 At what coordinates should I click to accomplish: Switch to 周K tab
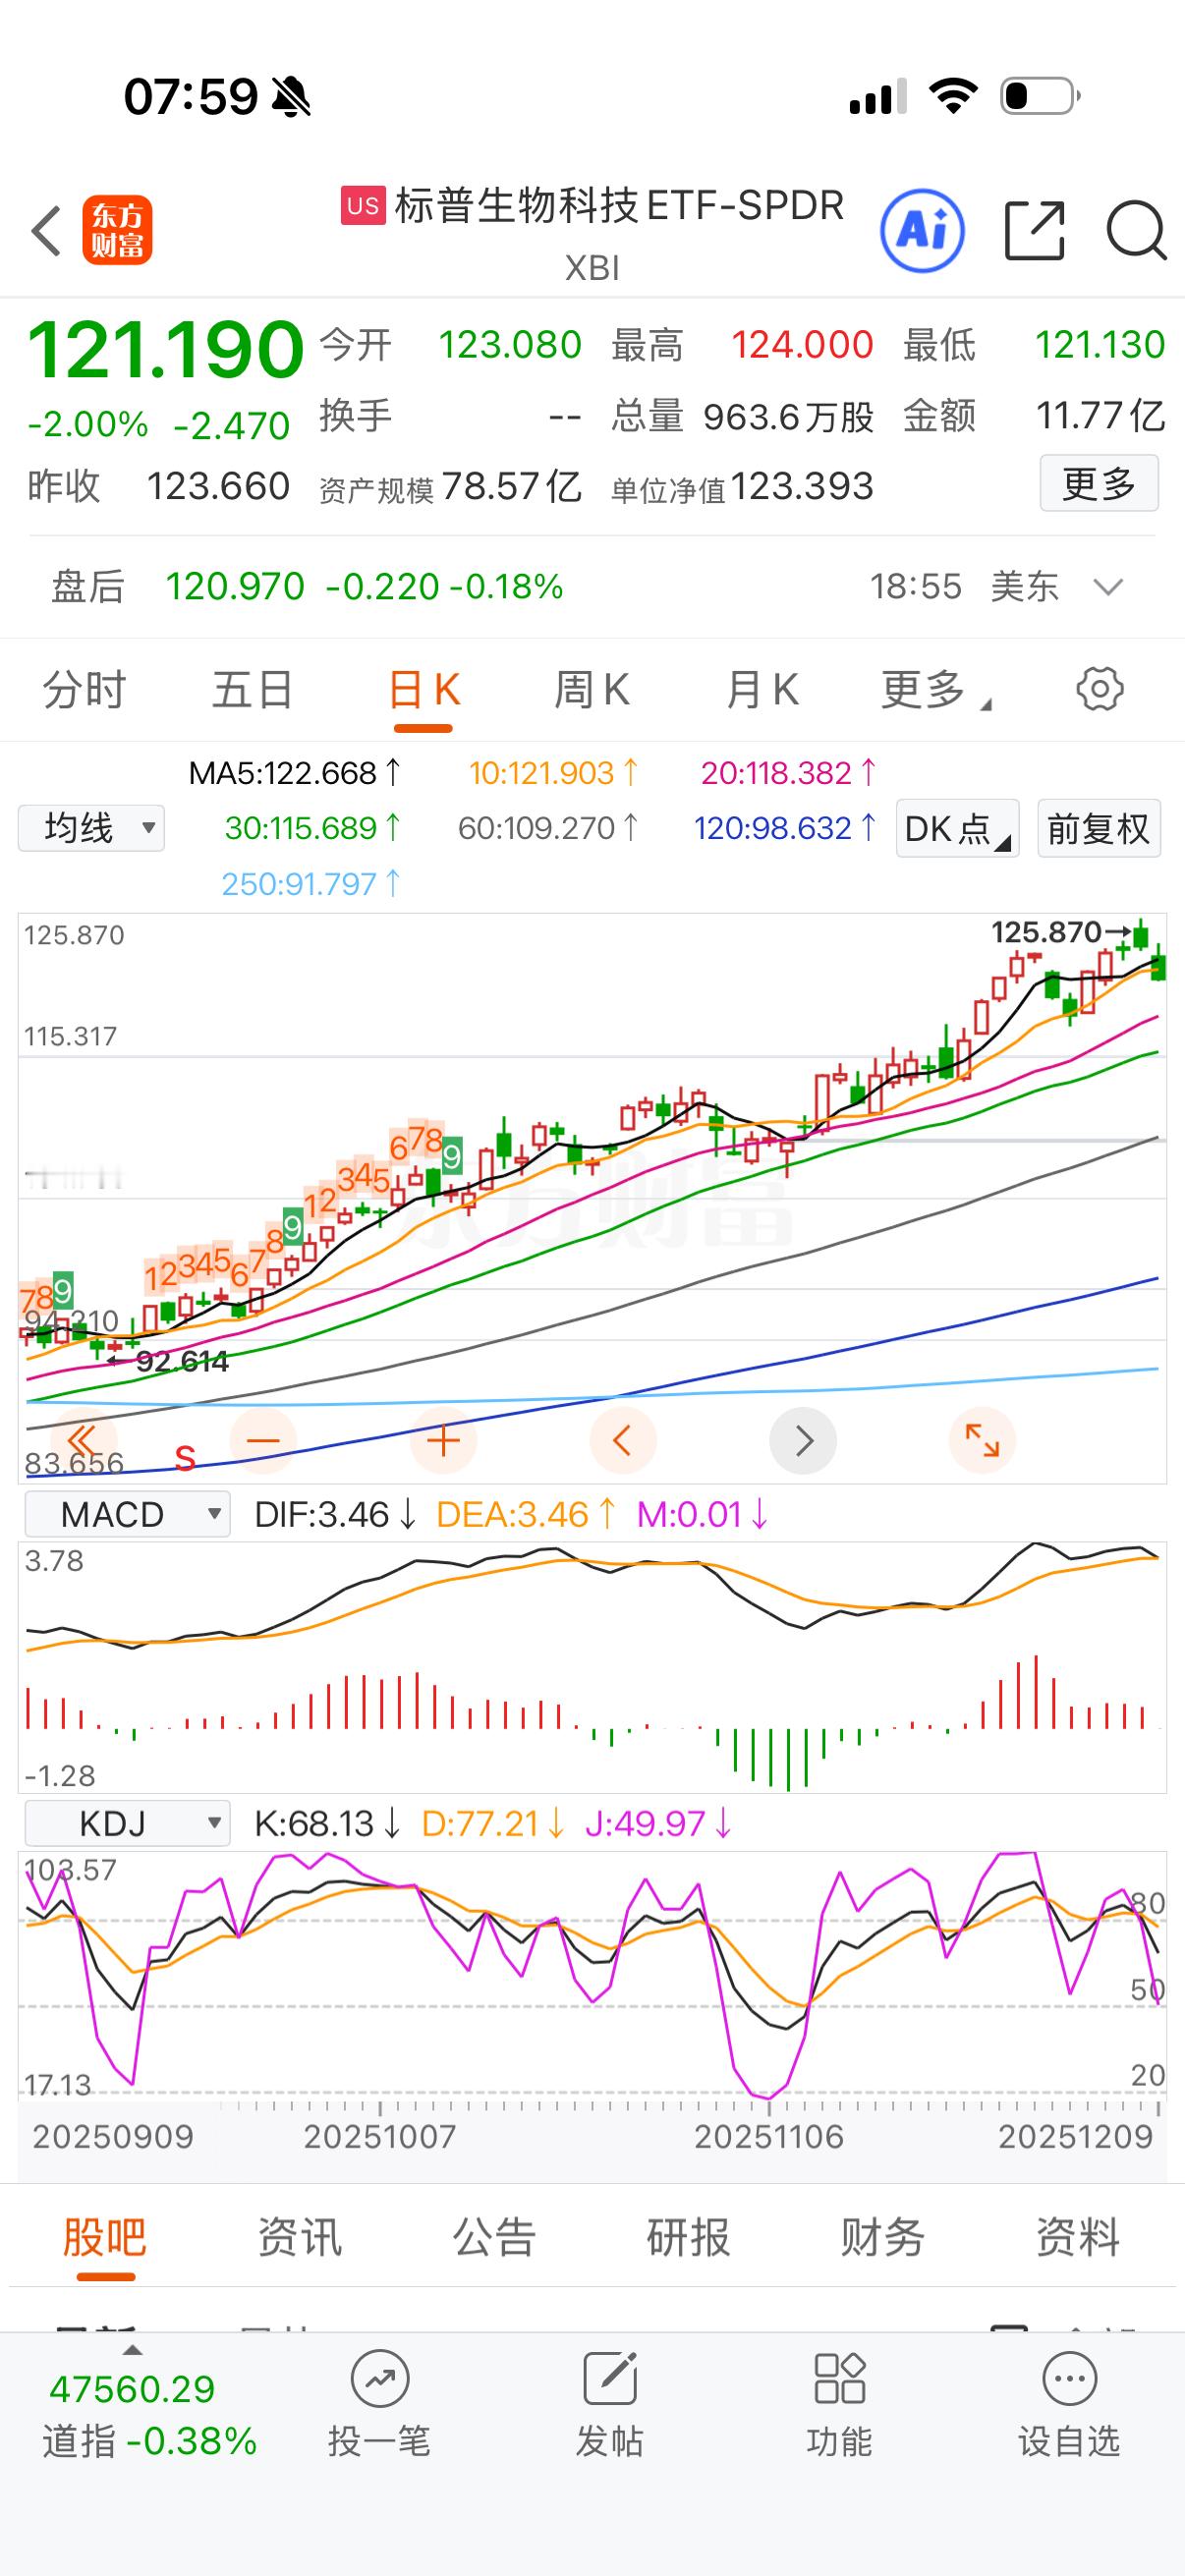tap(592, 690)
